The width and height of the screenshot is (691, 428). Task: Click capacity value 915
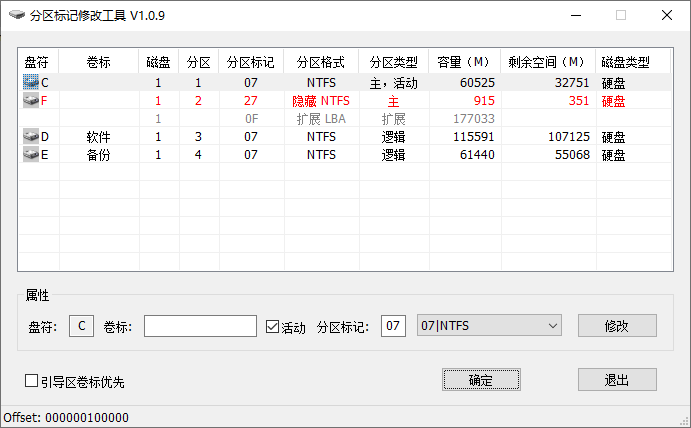484,101
